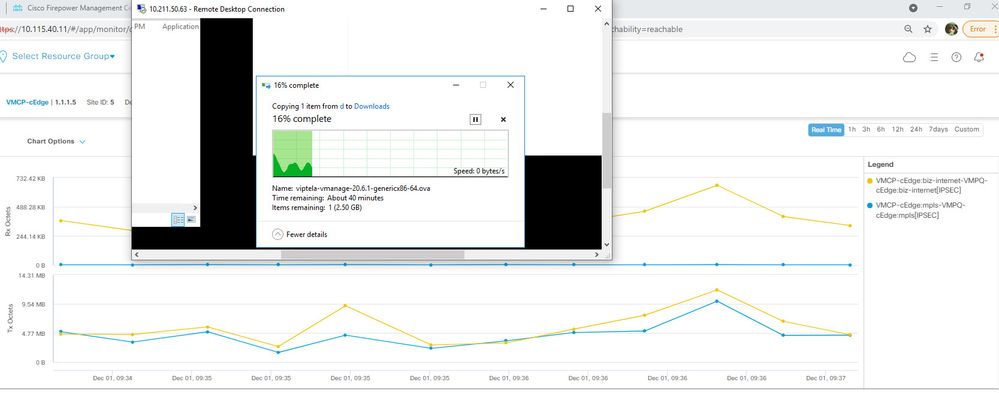
Task: Open the vManage cloud icon
Action: point(909,57)
